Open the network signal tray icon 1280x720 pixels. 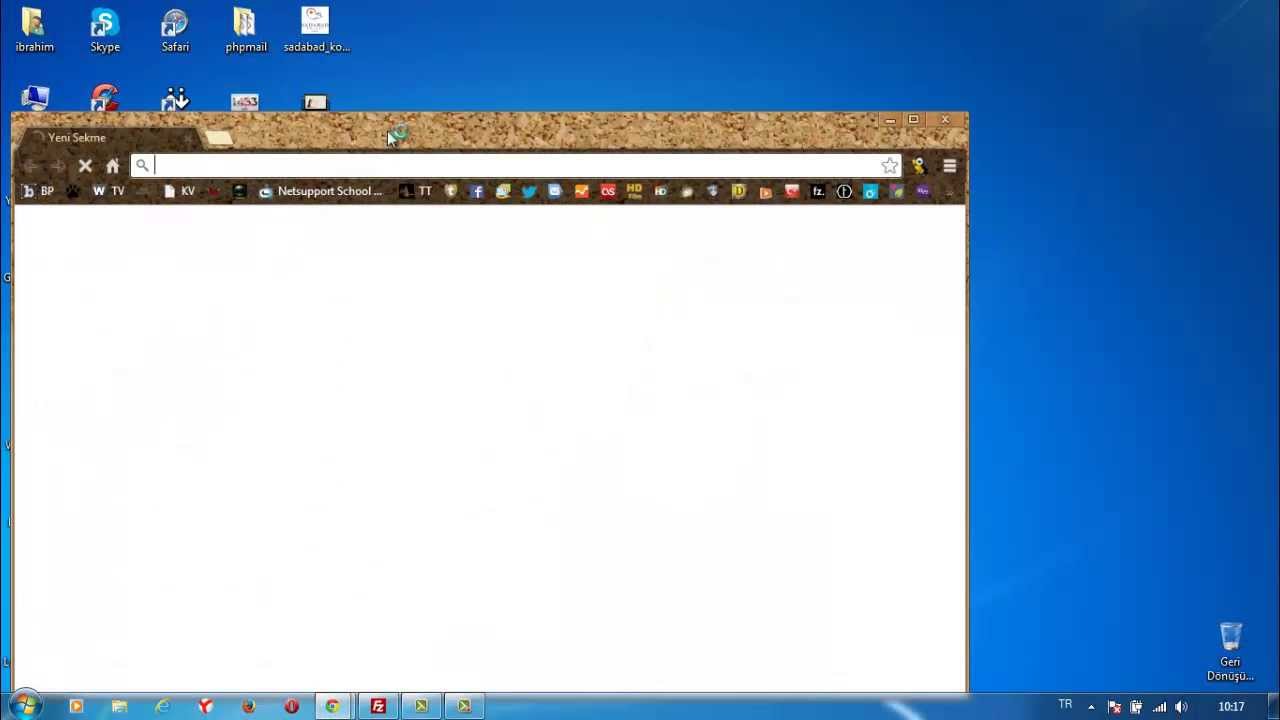(1159, 707)
